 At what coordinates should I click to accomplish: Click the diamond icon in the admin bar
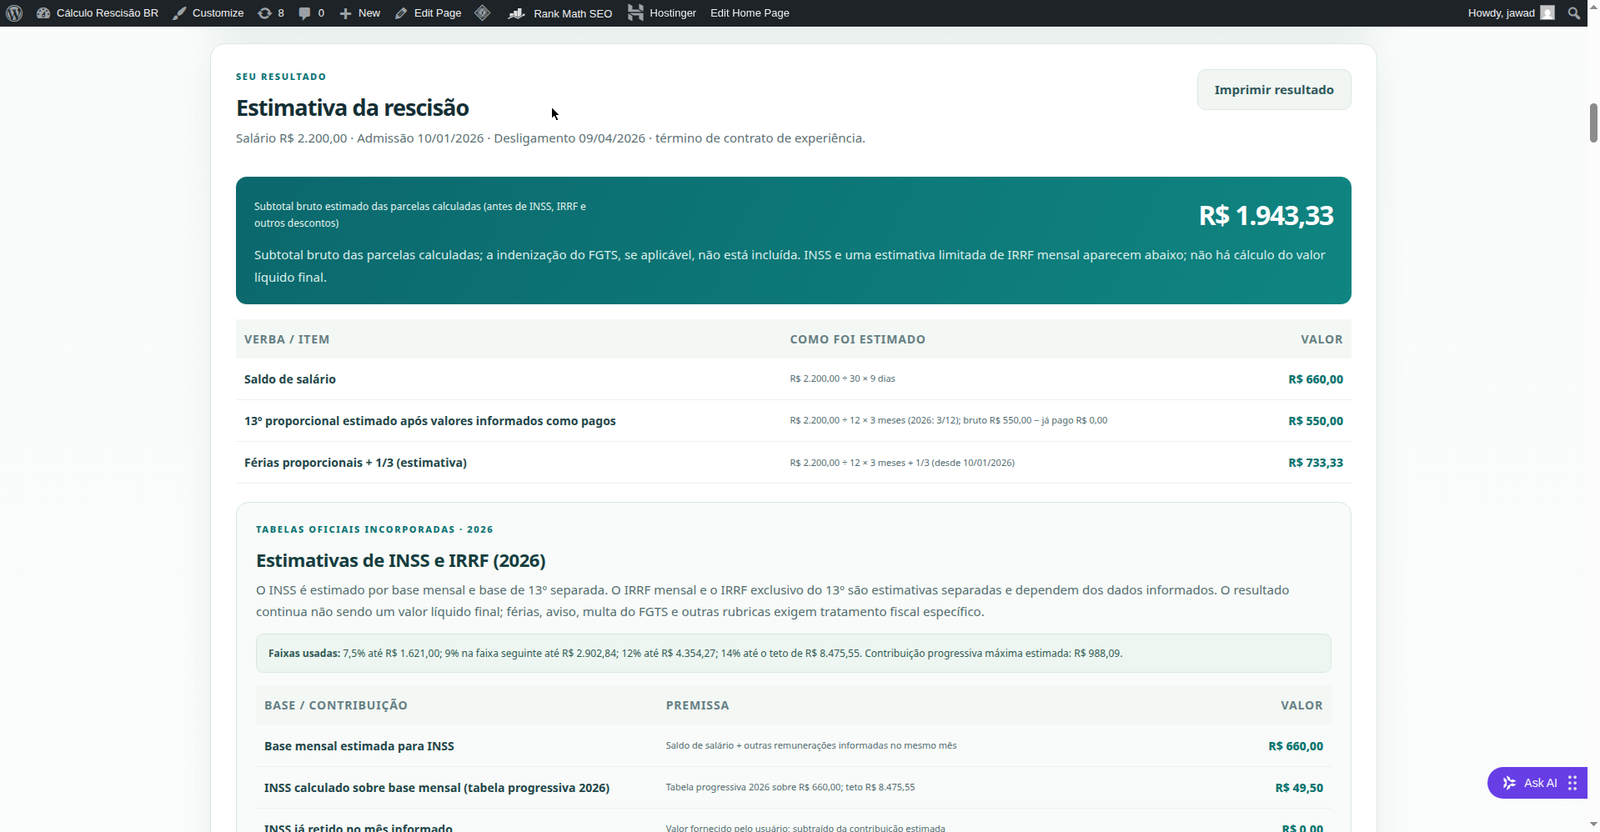482,13
